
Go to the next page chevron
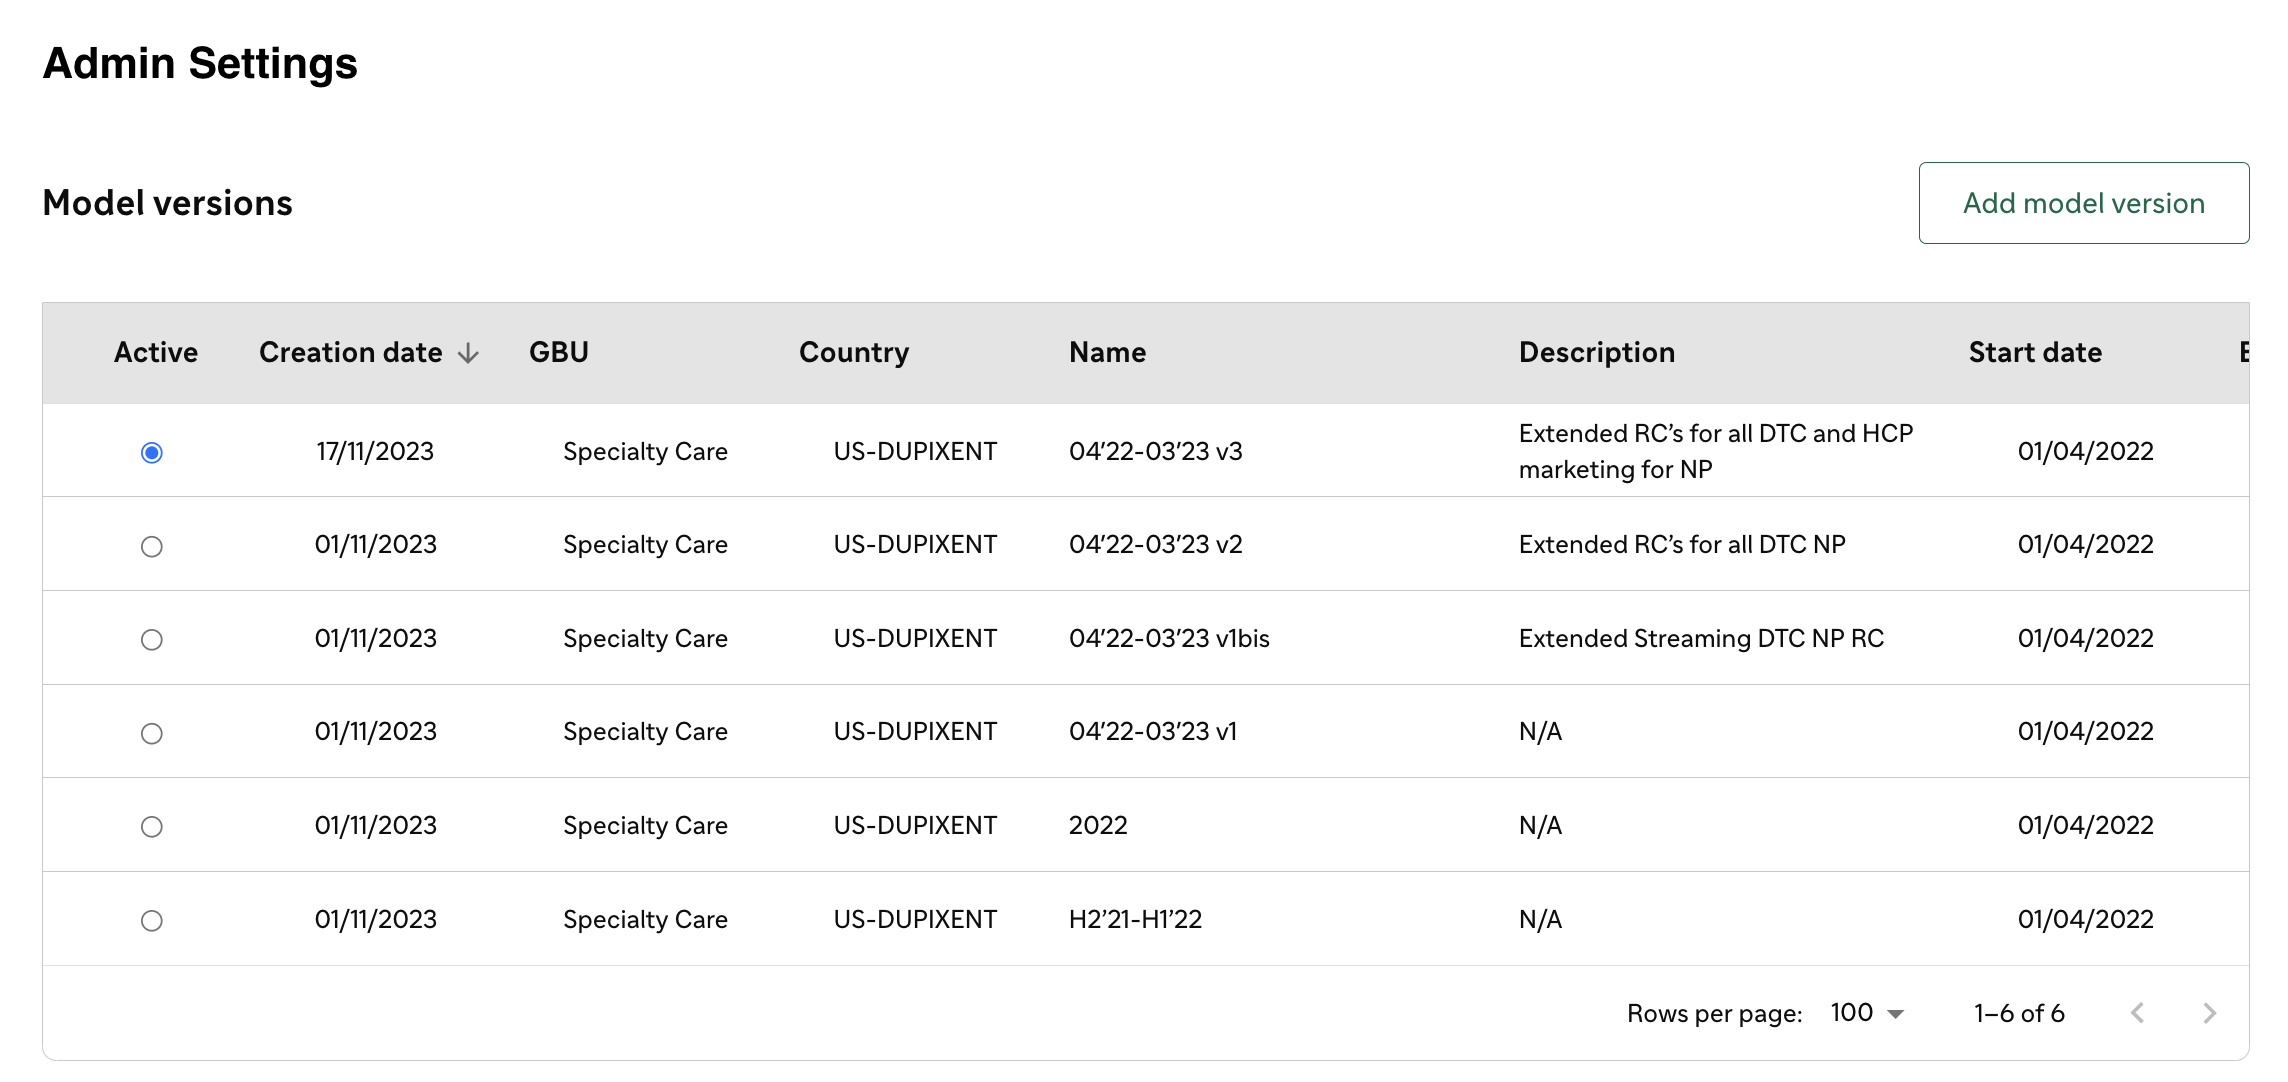2209,1013
